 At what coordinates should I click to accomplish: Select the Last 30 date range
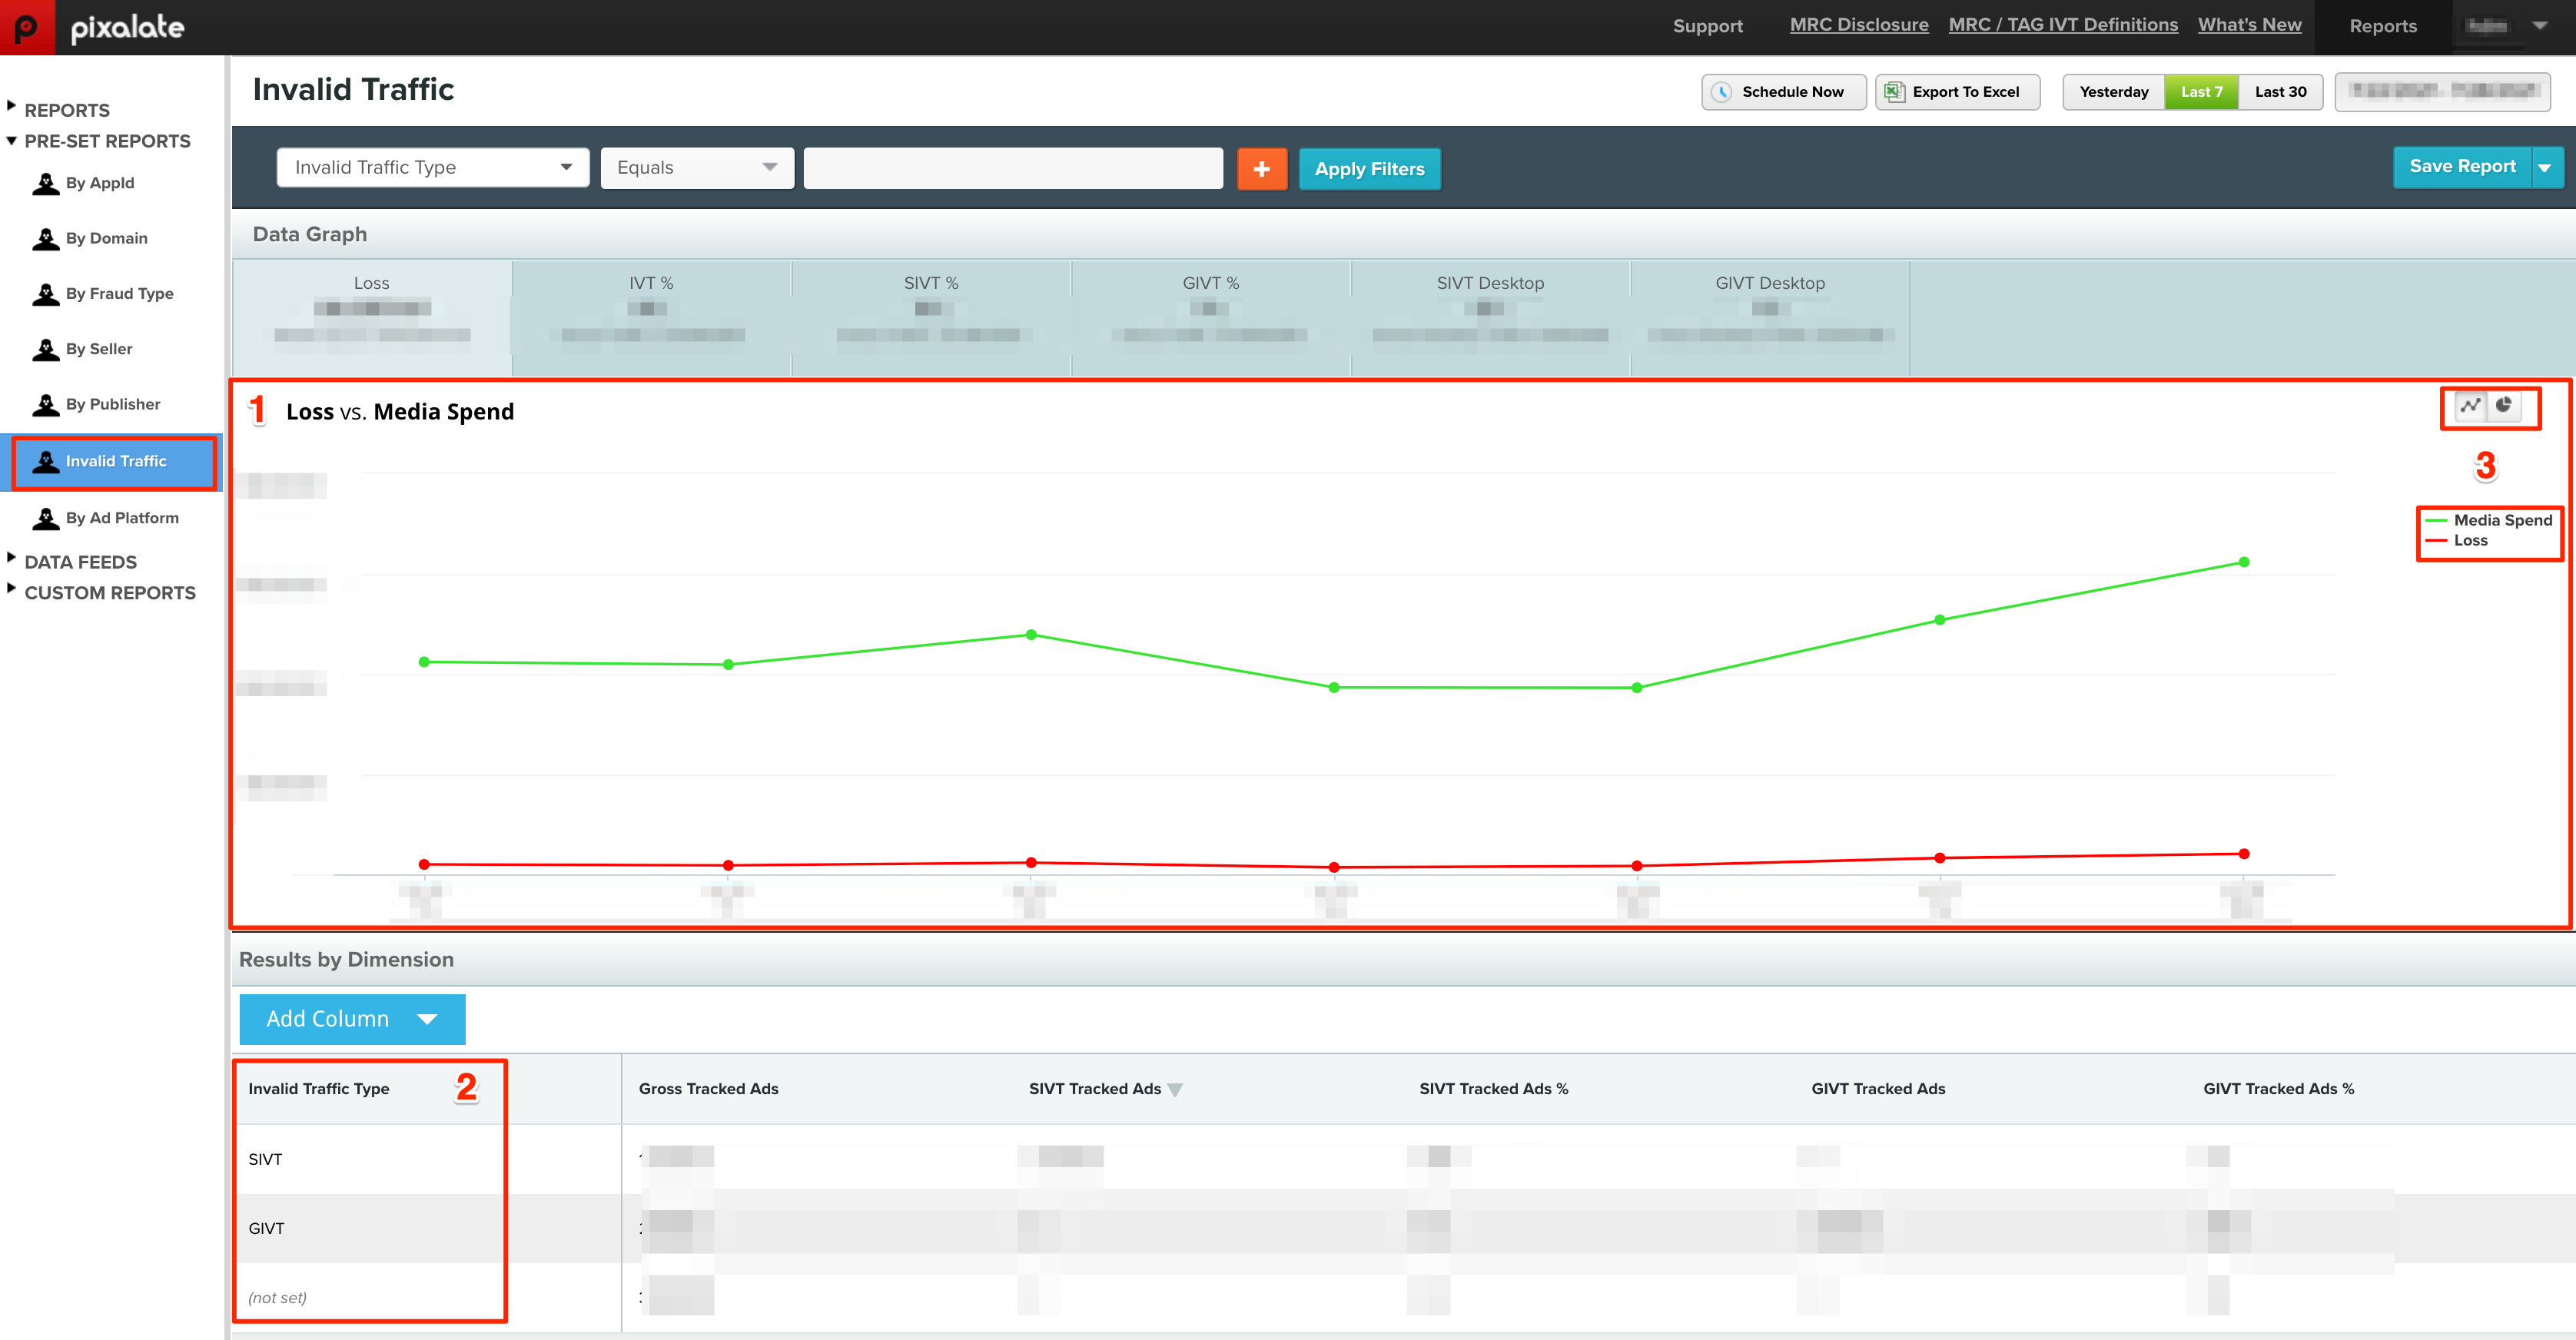pyautogui.click(x=2280, y=92)
